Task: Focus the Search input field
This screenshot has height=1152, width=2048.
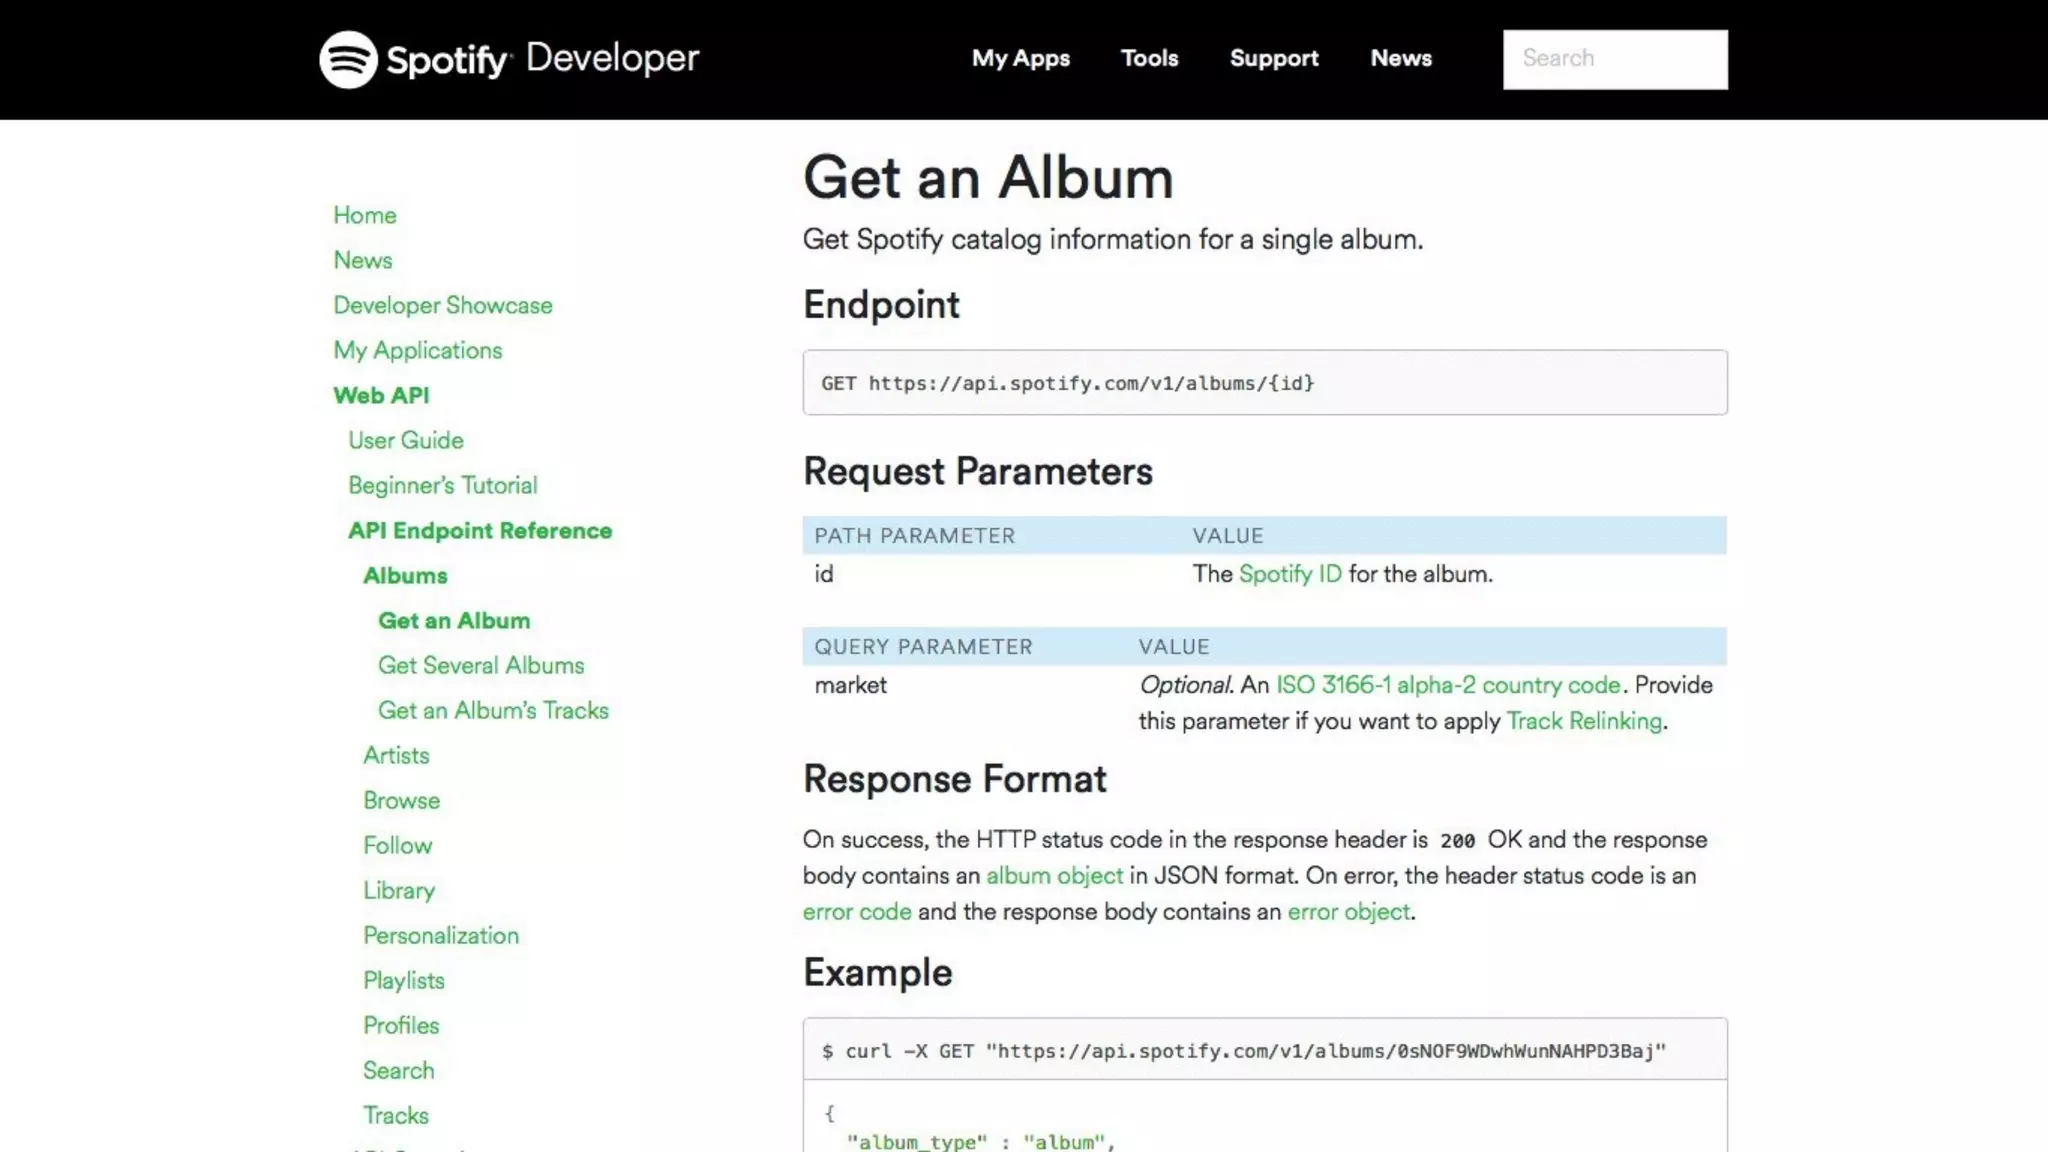Action: pos(1614,59)
